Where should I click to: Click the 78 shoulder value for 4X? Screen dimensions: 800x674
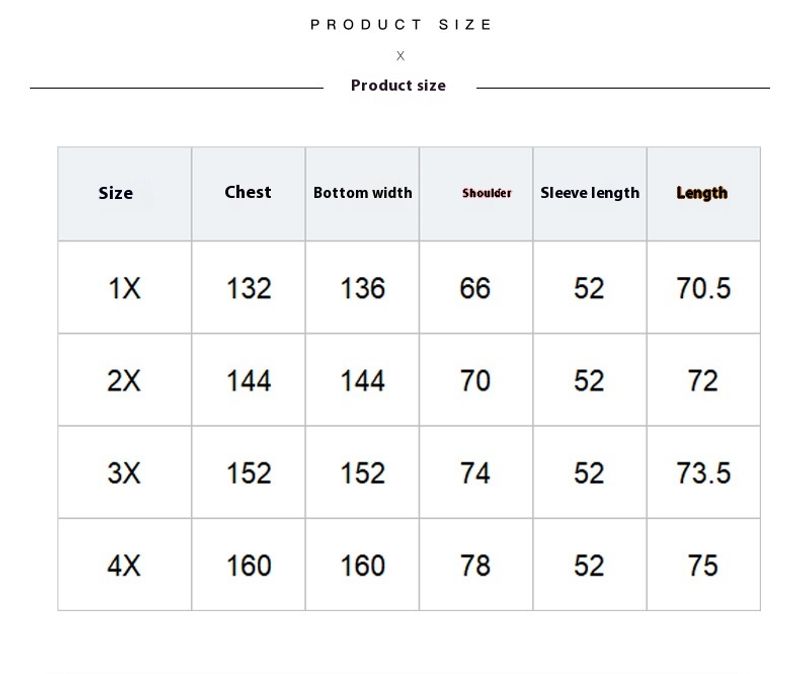click(x=475, y=566)
